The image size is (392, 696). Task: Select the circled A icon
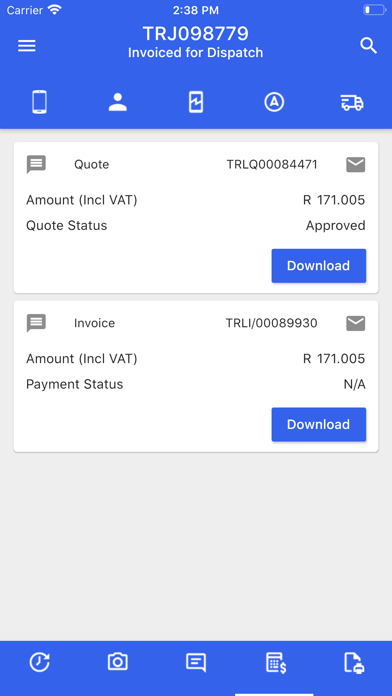274,102
